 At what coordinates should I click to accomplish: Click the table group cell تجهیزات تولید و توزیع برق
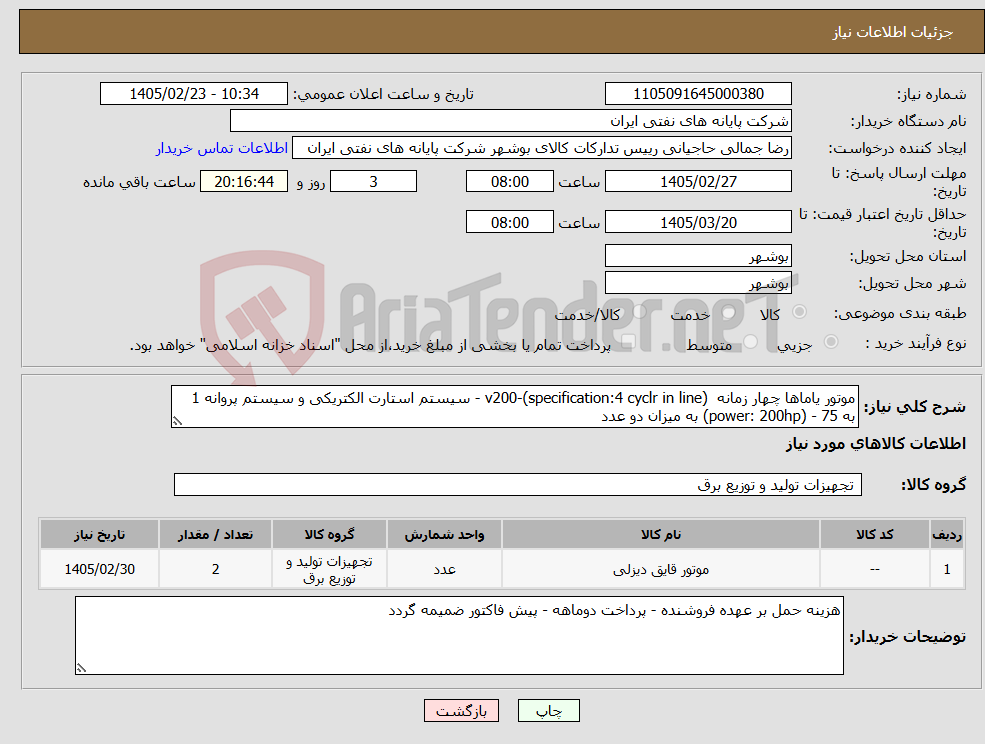pos(329,569)
